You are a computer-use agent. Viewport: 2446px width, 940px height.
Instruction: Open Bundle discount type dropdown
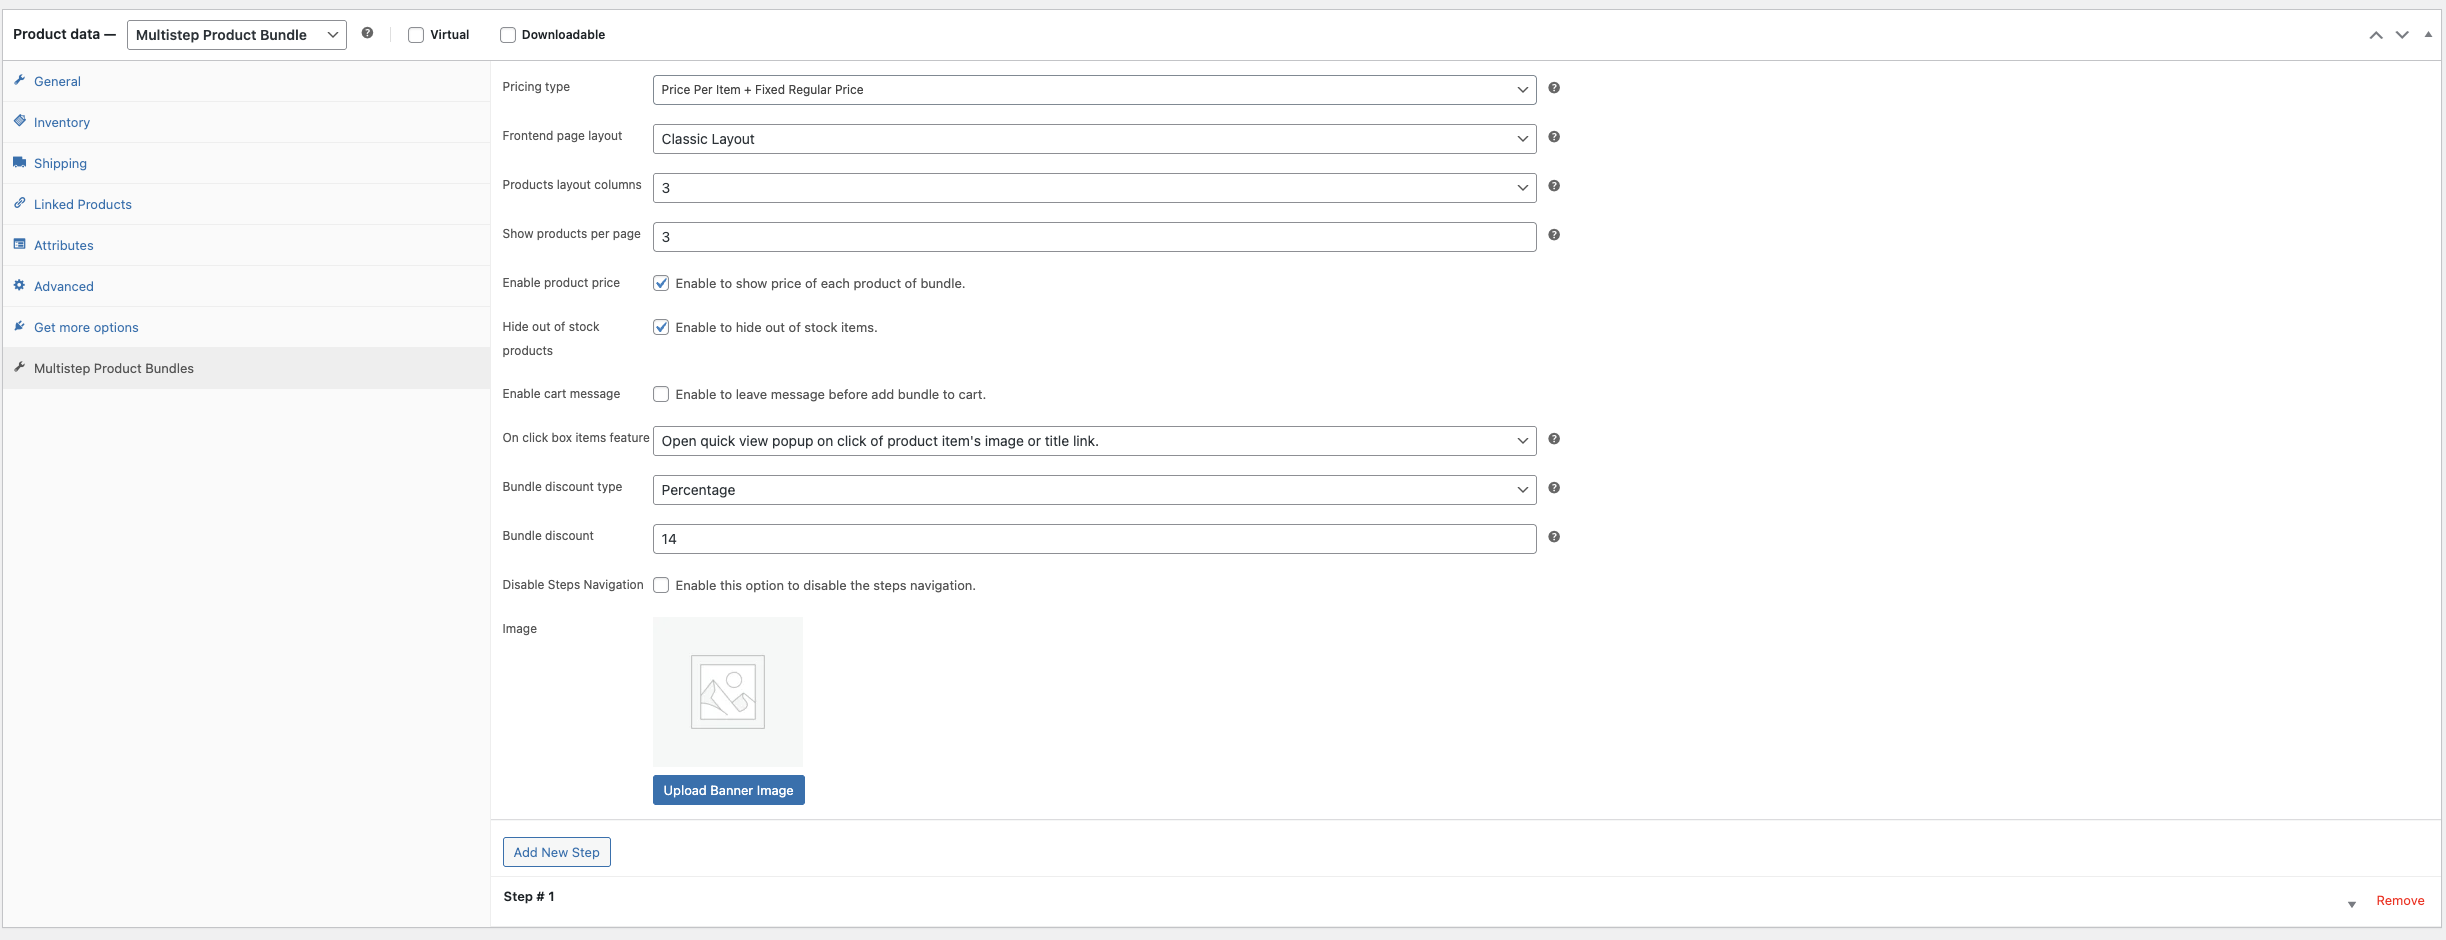tap(1094, 490)
